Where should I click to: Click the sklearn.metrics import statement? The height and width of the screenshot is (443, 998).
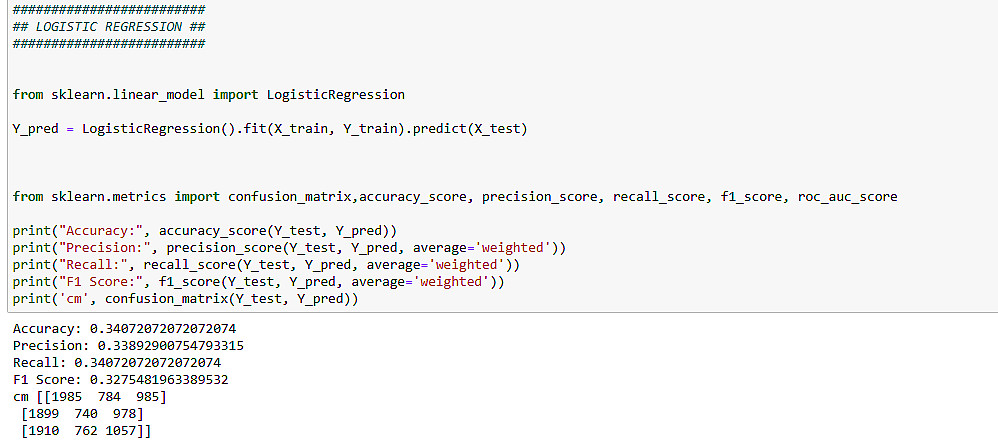pyautogui.click(x=454, y=197)
